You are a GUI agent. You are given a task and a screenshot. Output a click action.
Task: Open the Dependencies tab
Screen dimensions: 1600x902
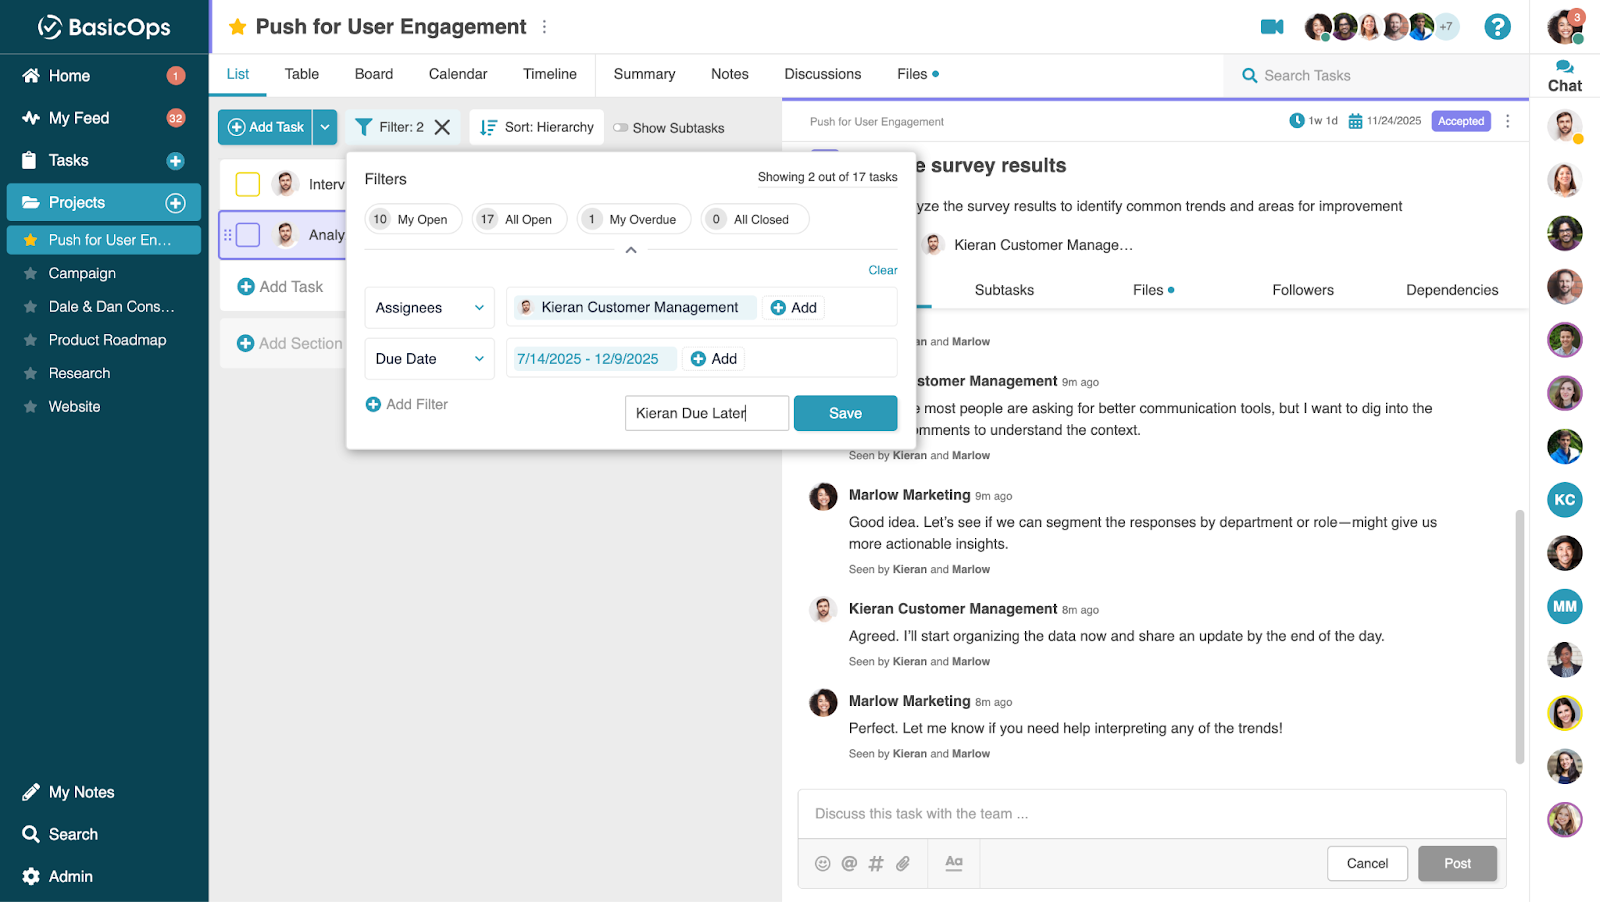1451,290
